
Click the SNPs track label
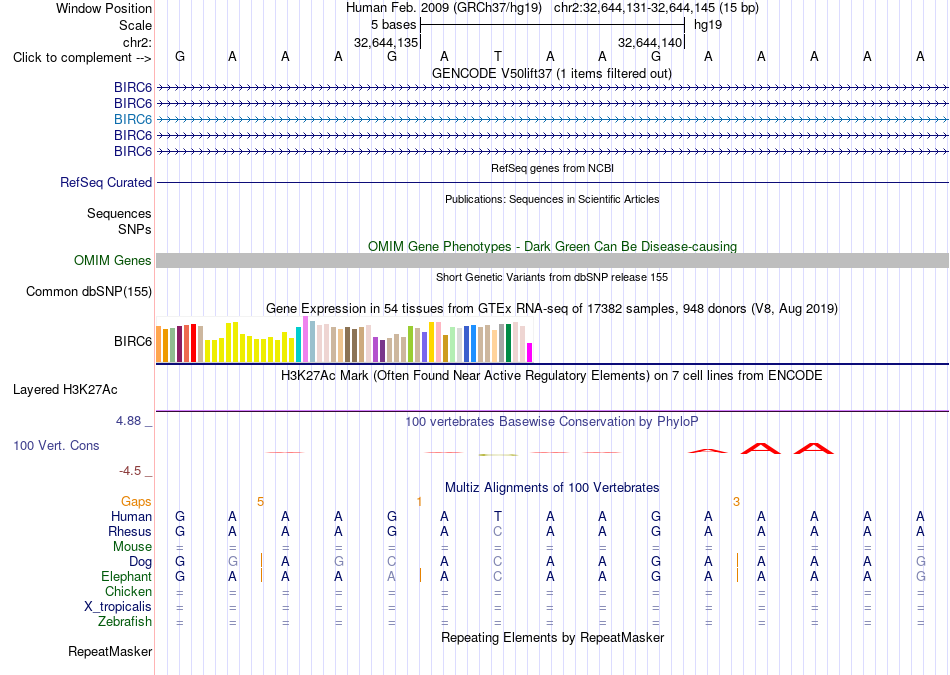coord(135,229)
